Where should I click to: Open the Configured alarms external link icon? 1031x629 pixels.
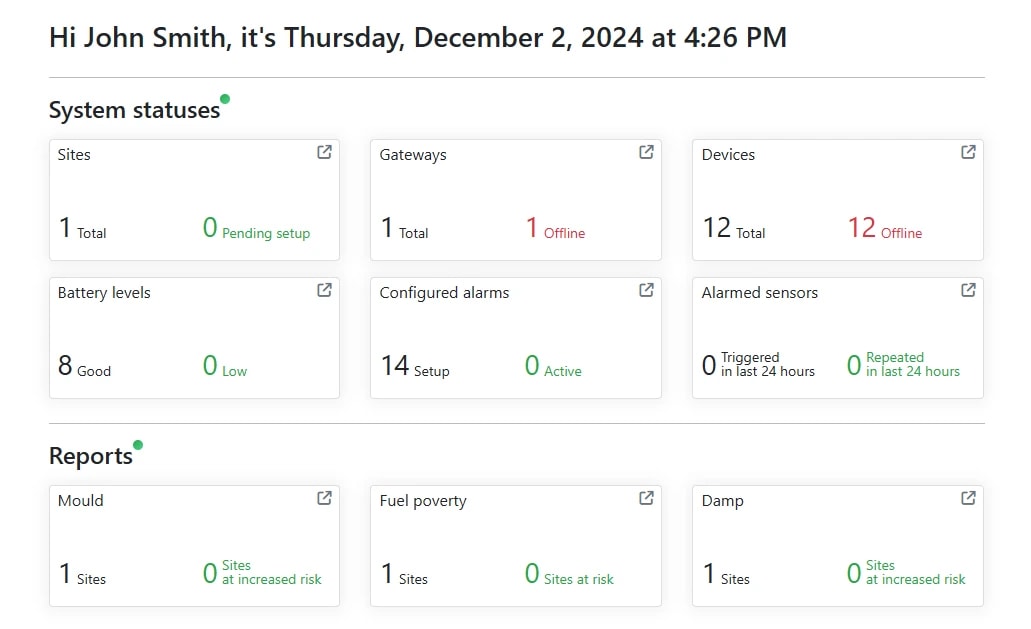(x=645, y=289)
